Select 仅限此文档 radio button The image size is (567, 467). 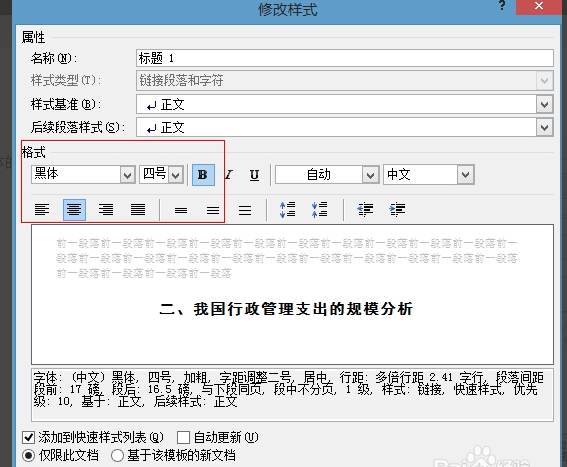pyautogui.click(x=29, y=455)
